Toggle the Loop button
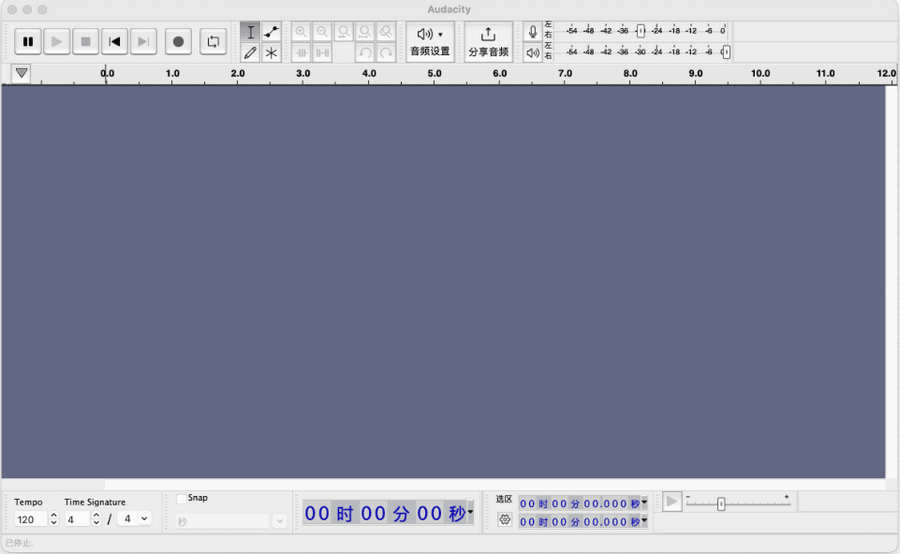Viewport: 900px width, 554px height. click(213, 41)
